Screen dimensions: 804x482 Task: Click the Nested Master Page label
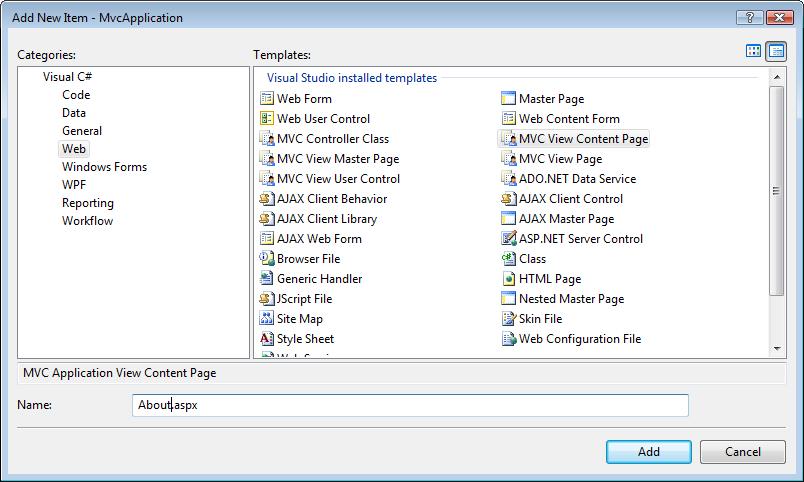pos(571,299)
